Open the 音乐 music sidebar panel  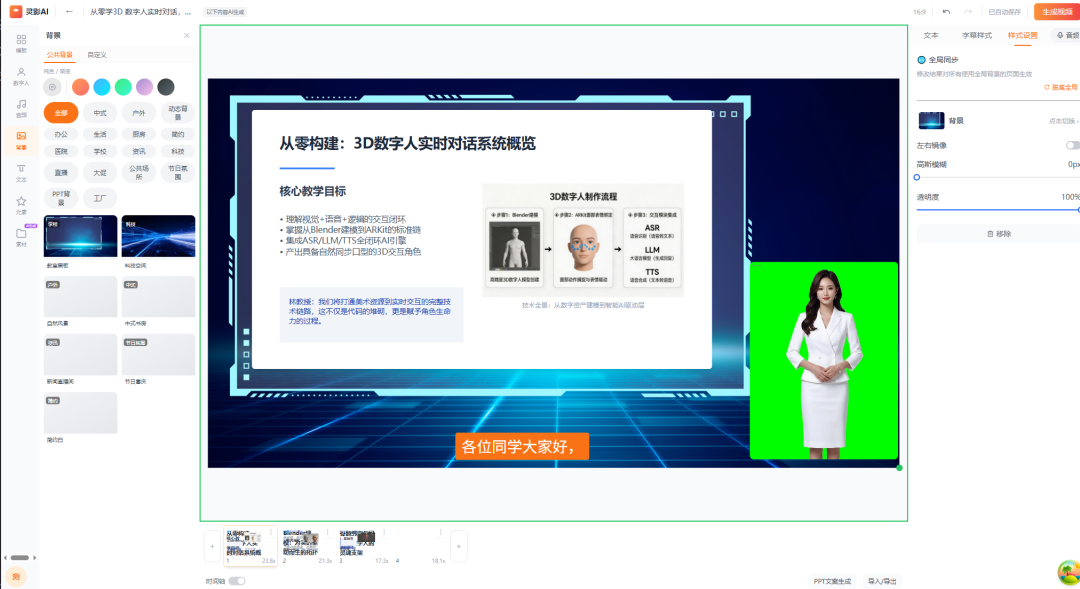point(21,108)
